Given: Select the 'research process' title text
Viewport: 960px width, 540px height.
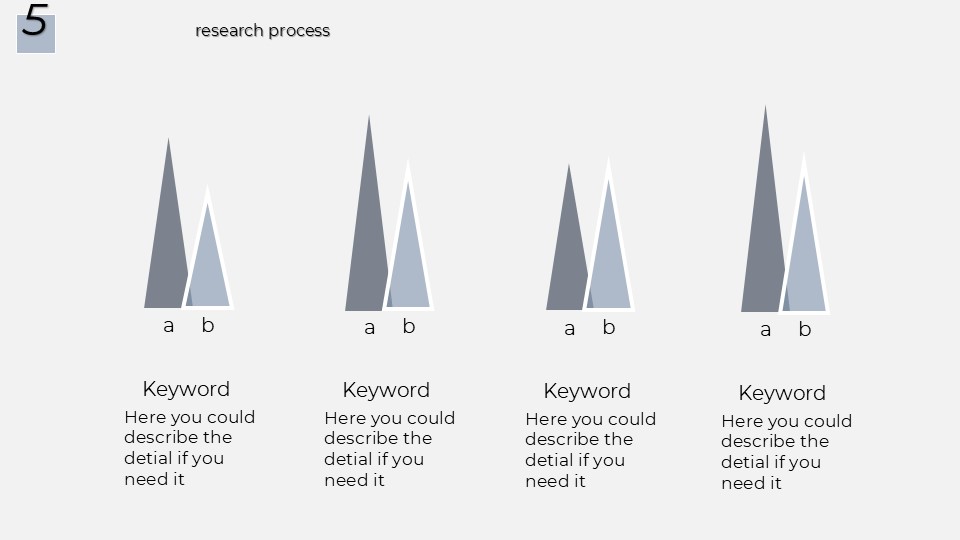Looking at the screenshot, I should click(263, 31).
